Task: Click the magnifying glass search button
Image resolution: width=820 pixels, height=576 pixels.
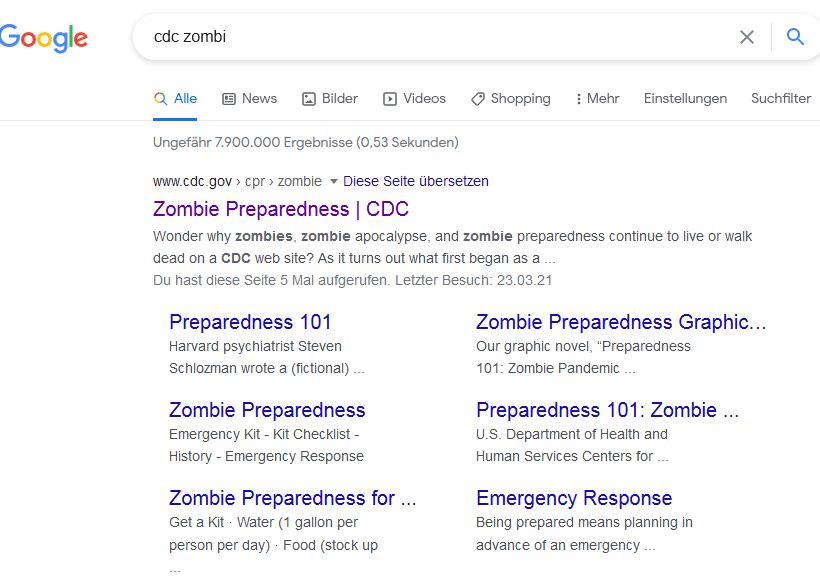Action: (796, 37)
